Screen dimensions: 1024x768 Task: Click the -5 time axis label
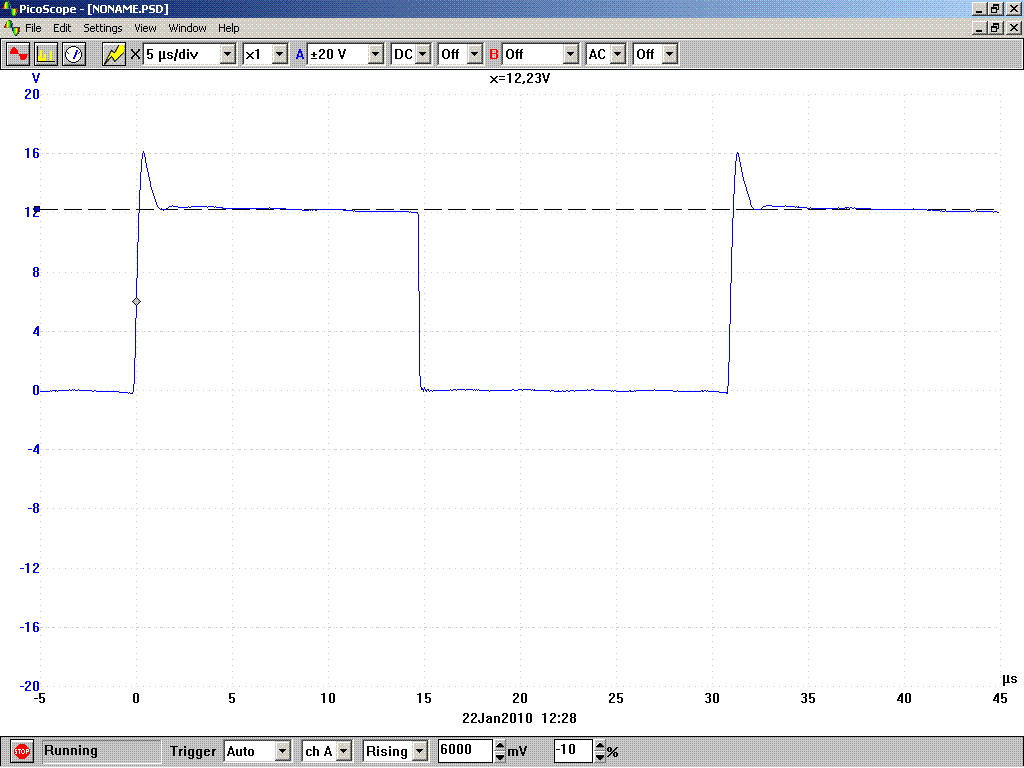pos(40,699)
